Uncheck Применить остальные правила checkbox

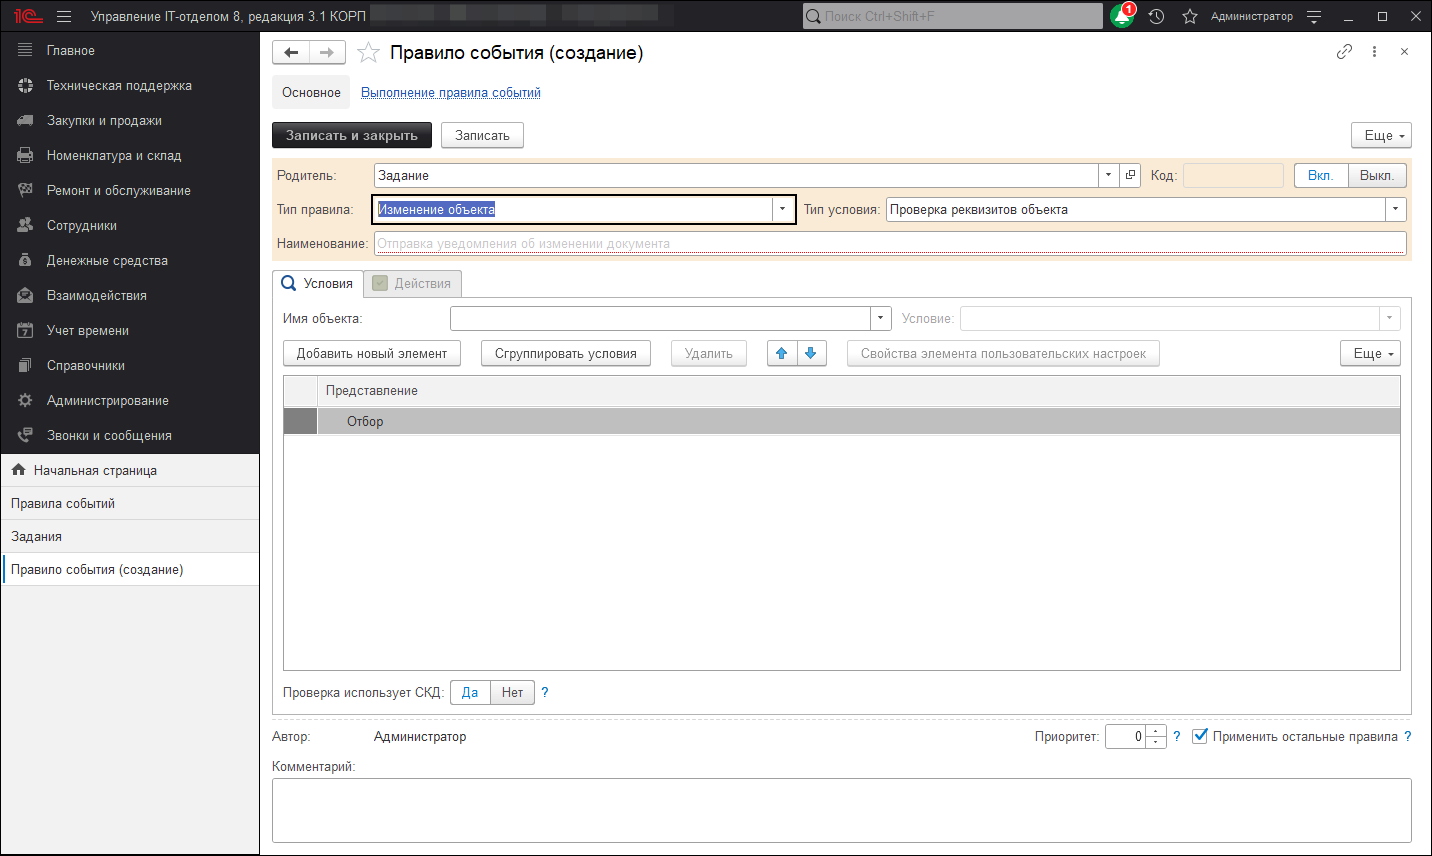1200,736
